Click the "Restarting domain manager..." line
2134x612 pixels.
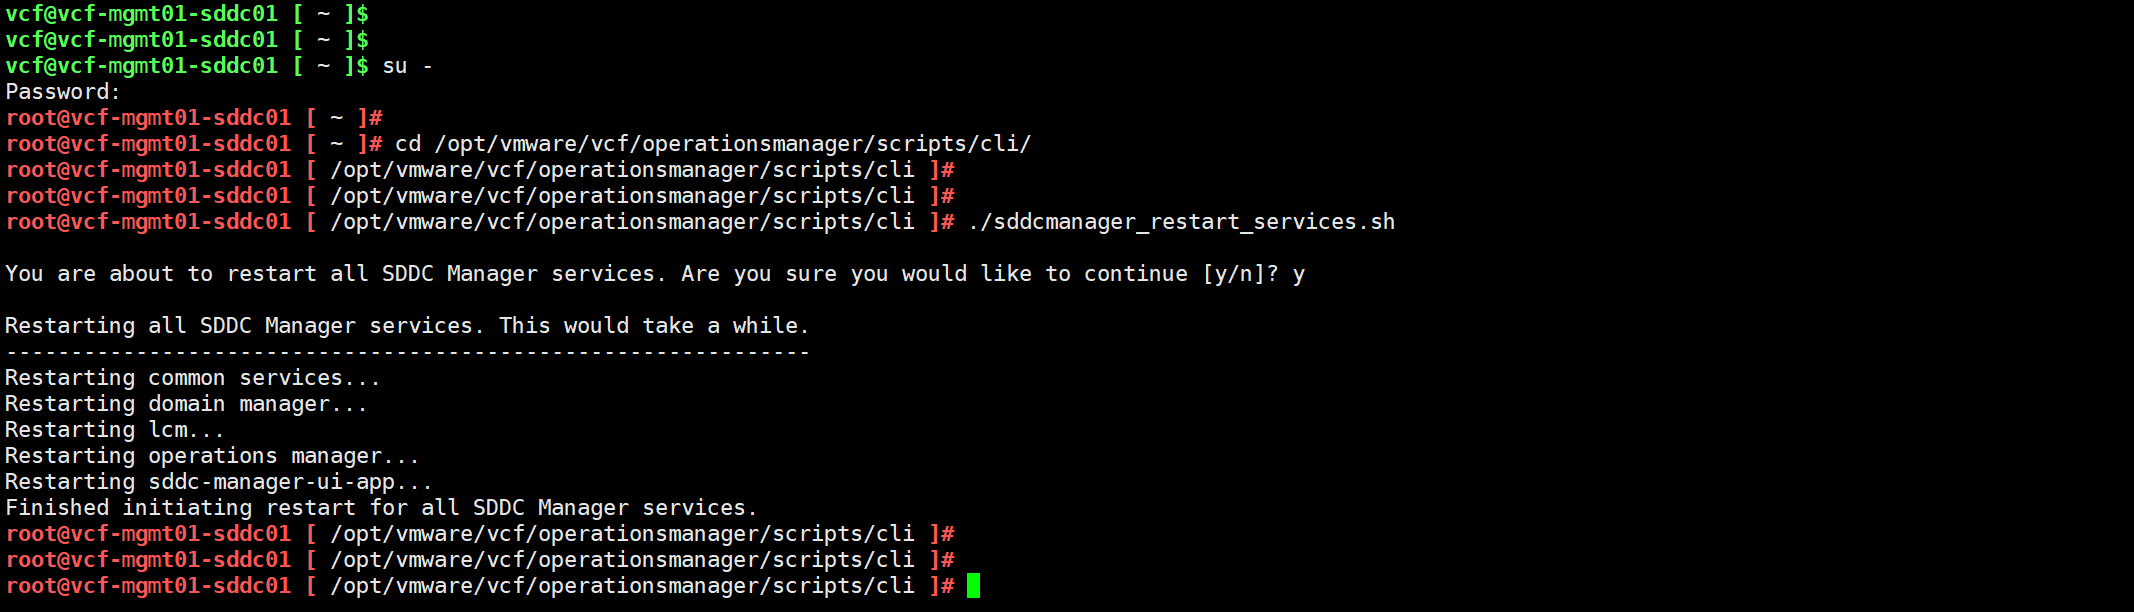tap(186, 404)
